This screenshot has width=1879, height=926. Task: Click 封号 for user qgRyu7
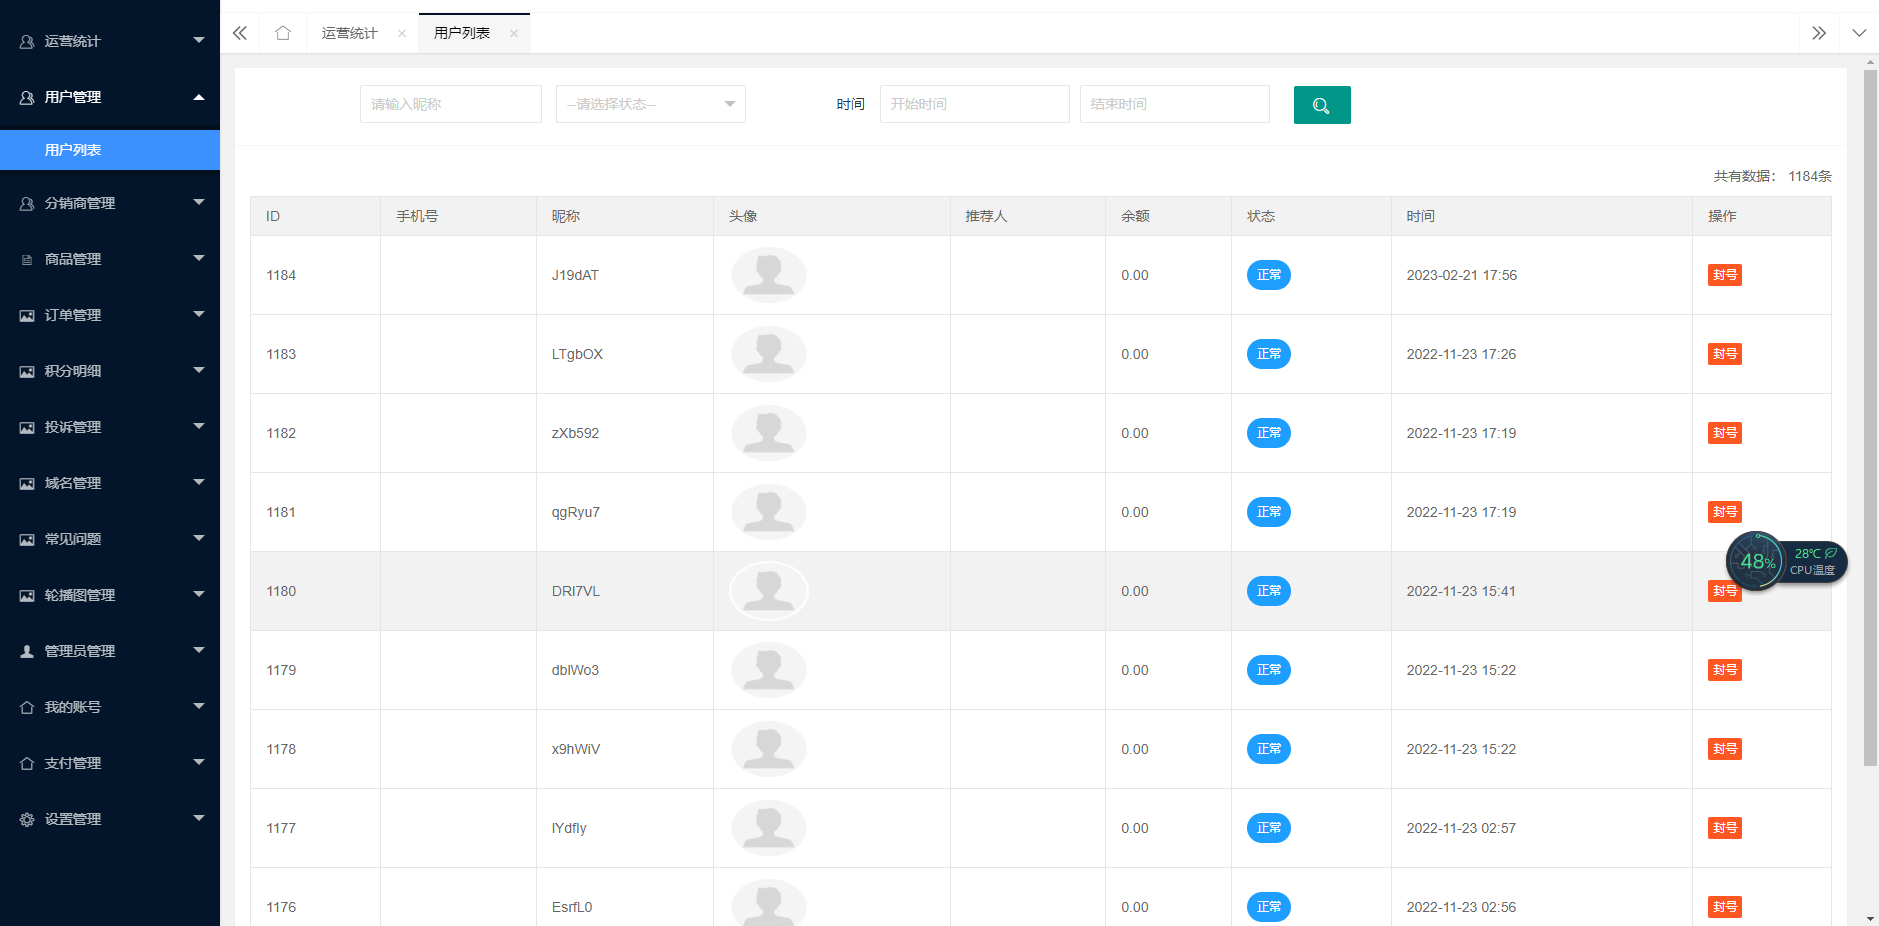point(1725,512)
